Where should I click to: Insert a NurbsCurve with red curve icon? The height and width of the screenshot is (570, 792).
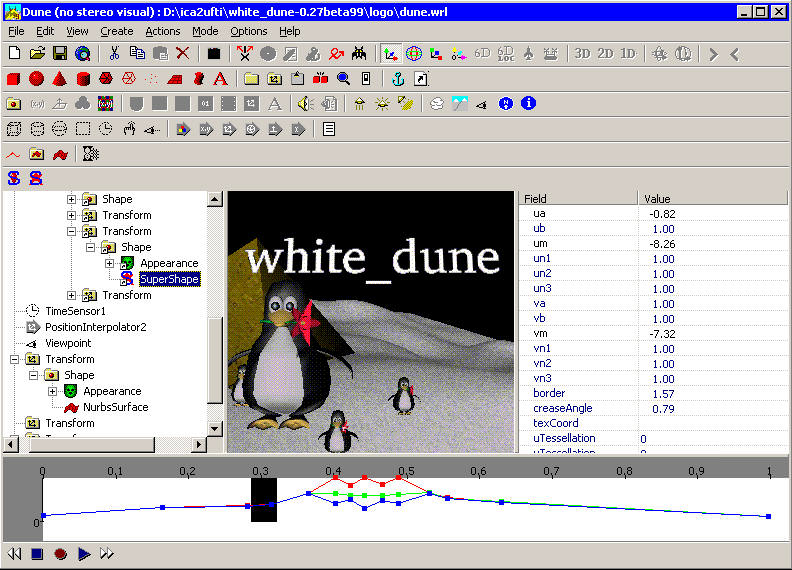pos(13,155)
